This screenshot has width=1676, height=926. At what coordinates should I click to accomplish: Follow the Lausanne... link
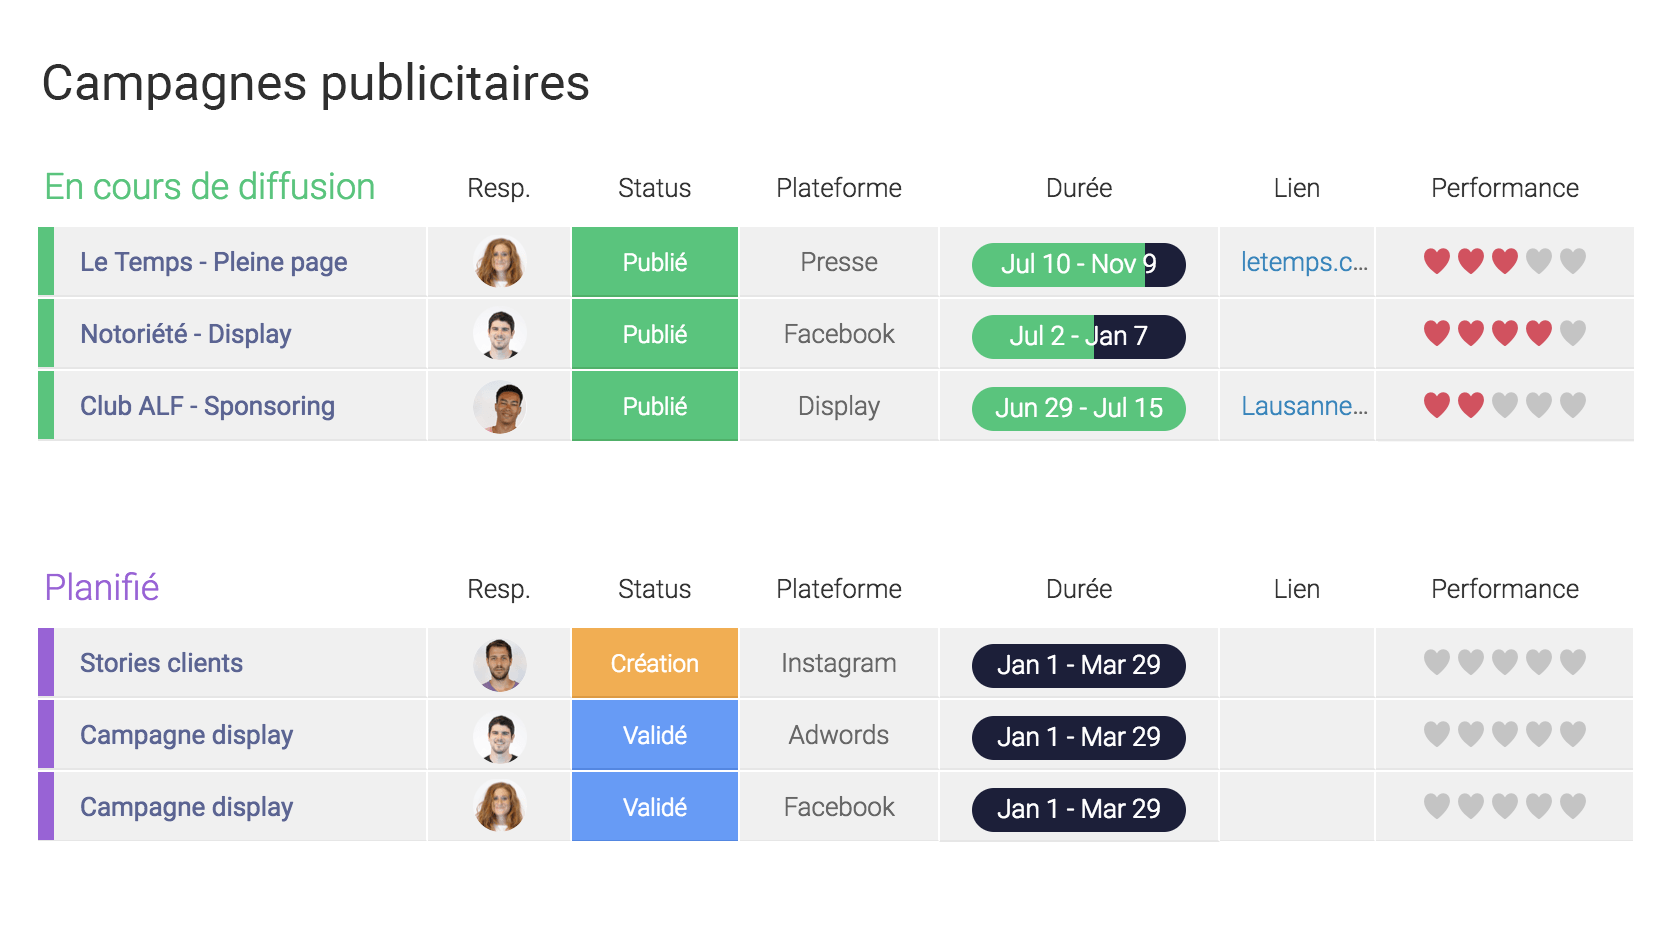coord(1304,406)
